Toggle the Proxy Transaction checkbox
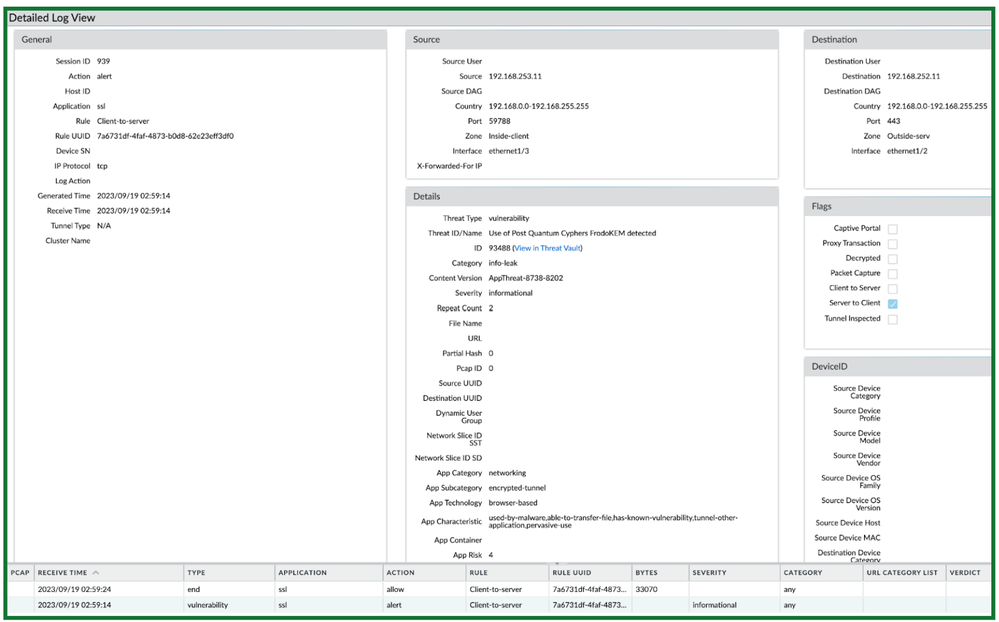999x622 pixels. tap(892, 244)
